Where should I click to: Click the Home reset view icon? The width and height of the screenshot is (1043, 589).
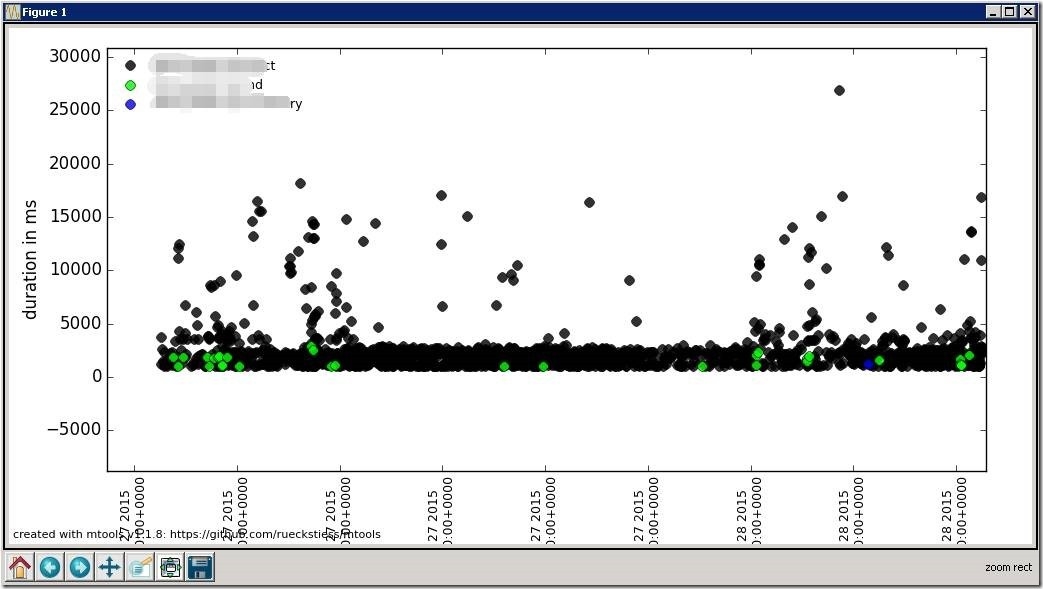pos(19,568)
